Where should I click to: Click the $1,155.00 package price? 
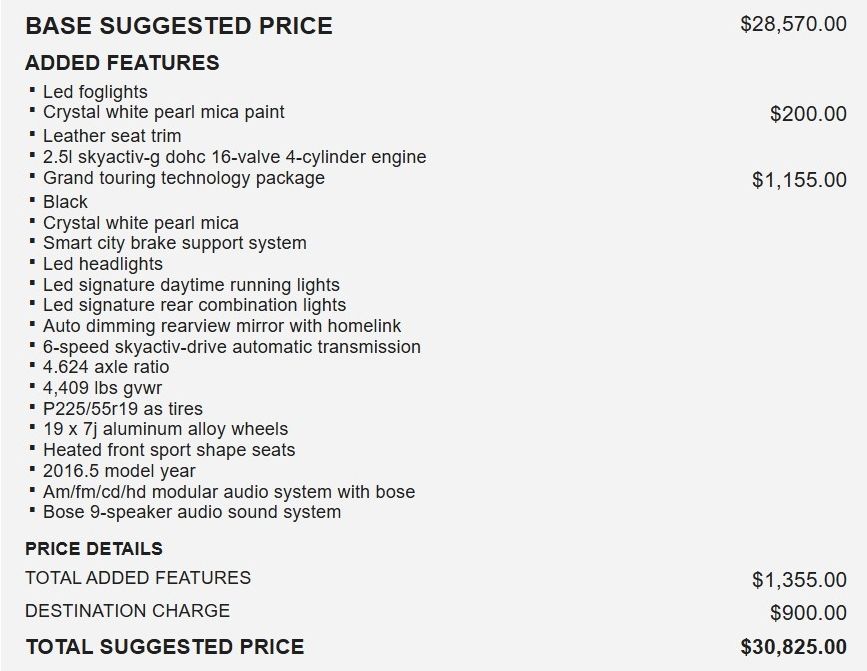tap(800, 180)
